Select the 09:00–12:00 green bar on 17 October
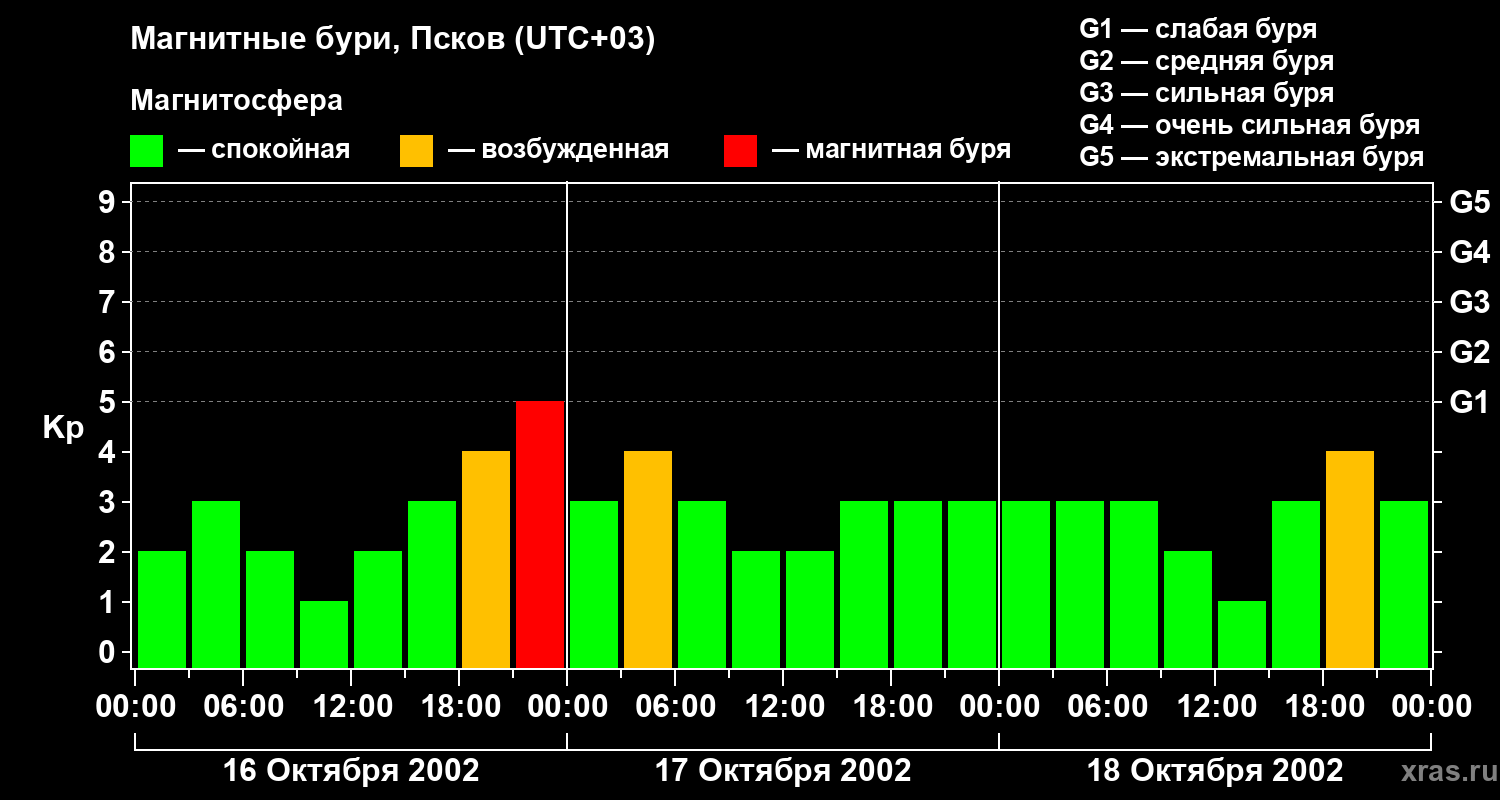 coord(756,610)
